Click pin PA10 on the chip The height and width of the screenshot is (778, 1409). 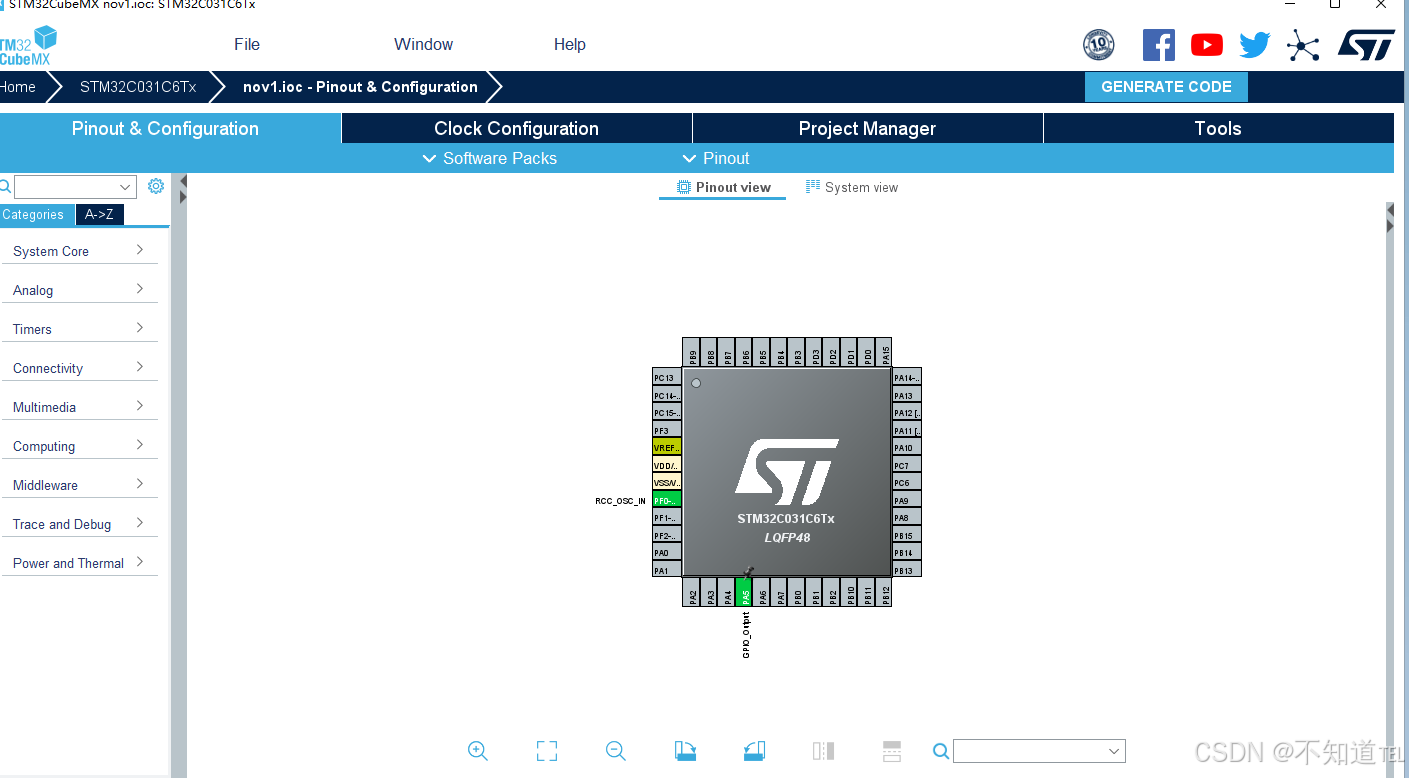(907, 448)
